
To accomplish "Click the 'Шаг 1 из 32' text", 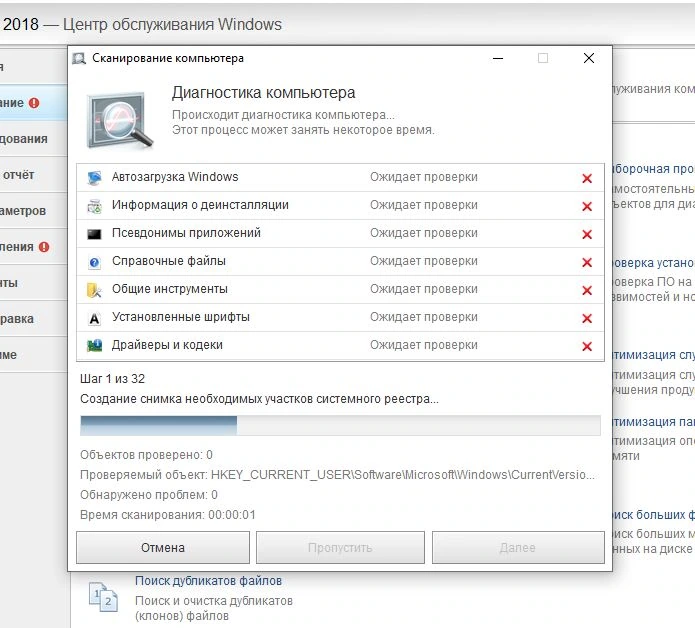I will click(113, 378).
